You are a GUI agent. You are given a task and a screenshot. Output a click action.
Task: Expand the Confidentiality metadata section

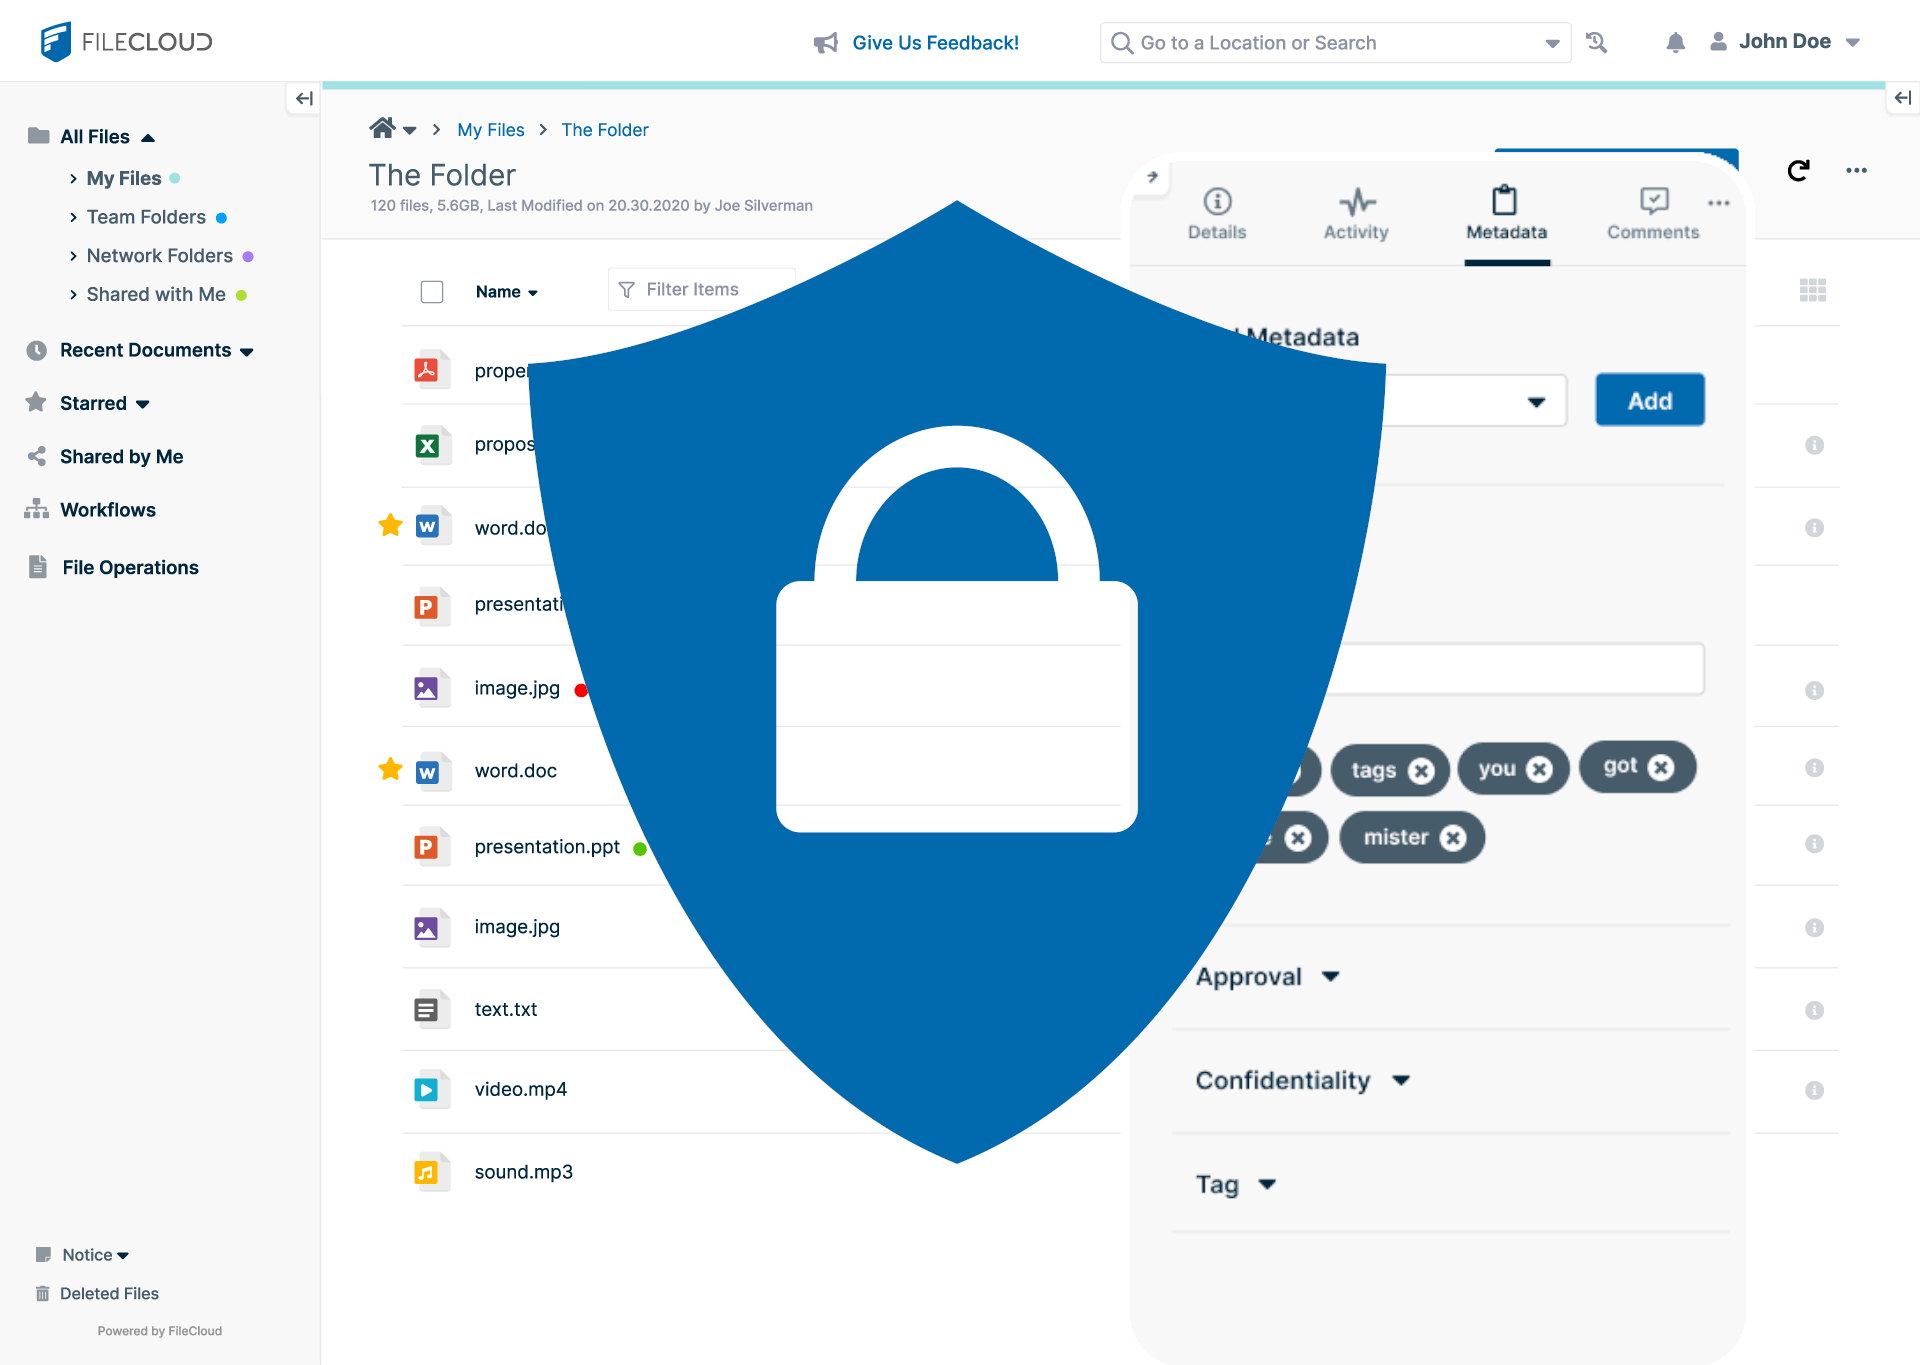pos(1401,1080)
